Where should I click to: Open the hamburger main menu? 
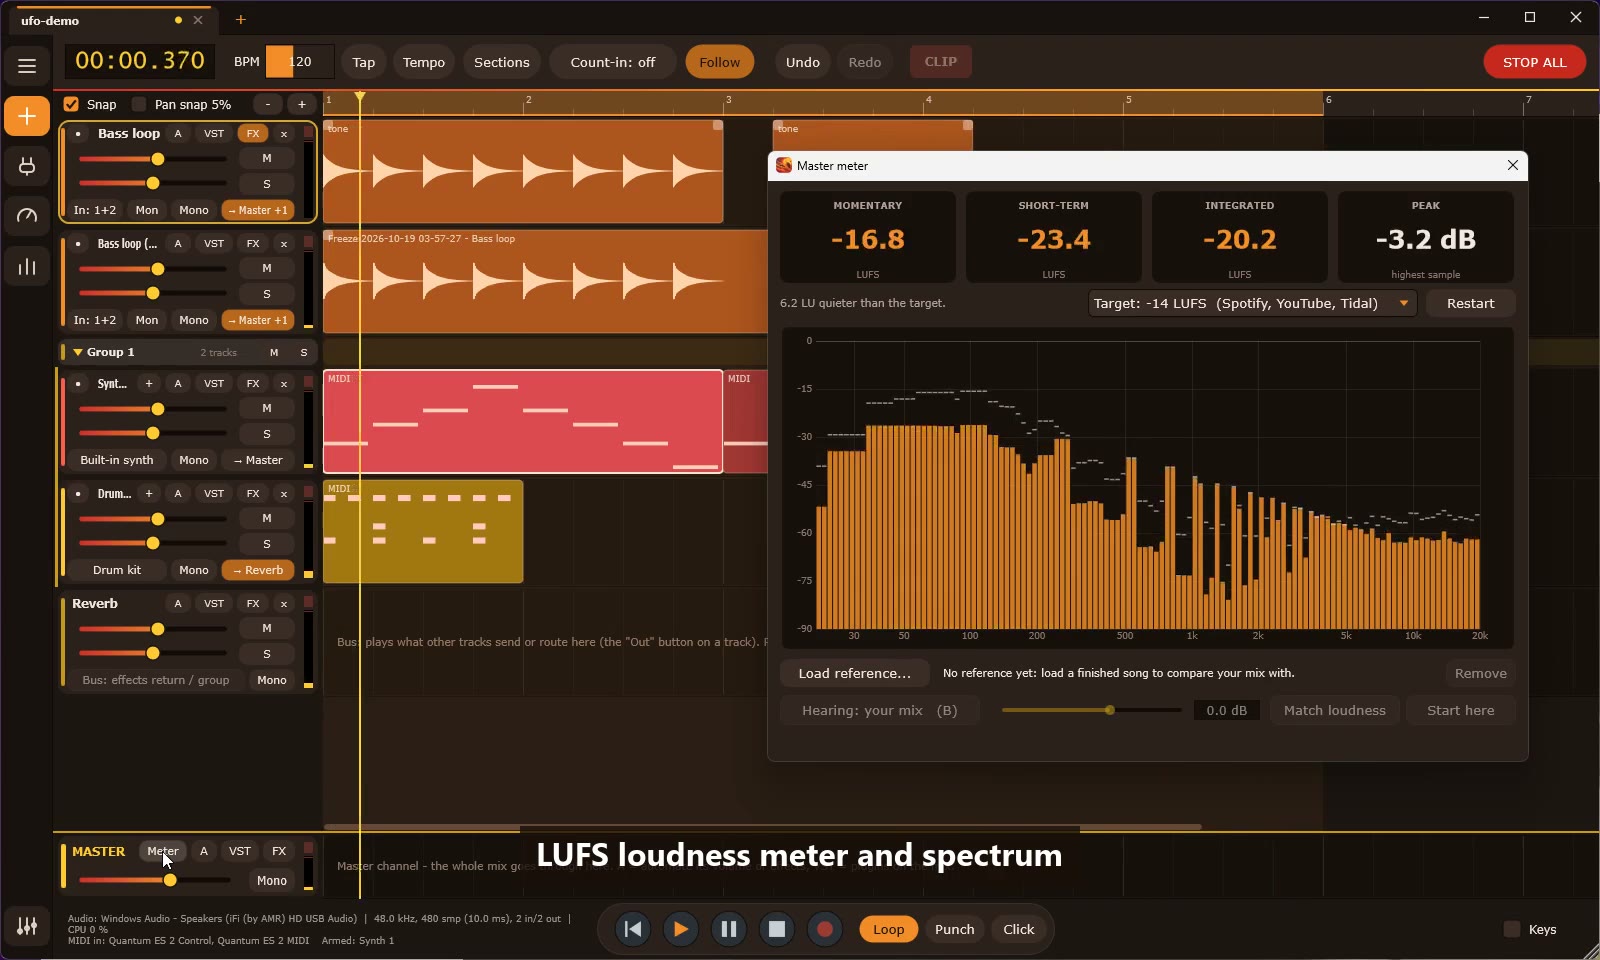(x=27, y=66)
